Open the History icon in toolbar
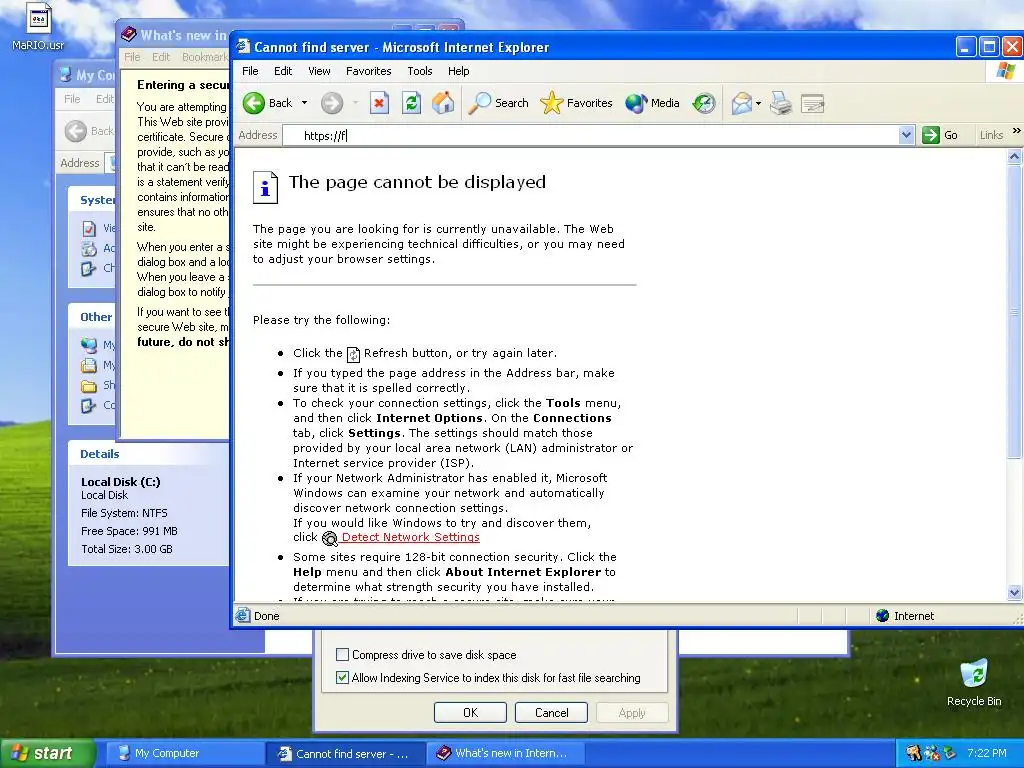Viewport: 1024px width, 768px height. click(703, 103)
